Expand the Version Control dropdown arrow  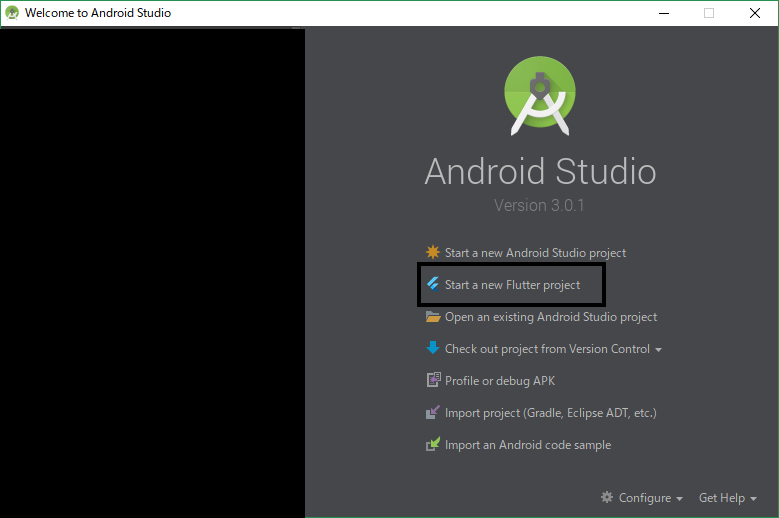click(x=658, y=350)
